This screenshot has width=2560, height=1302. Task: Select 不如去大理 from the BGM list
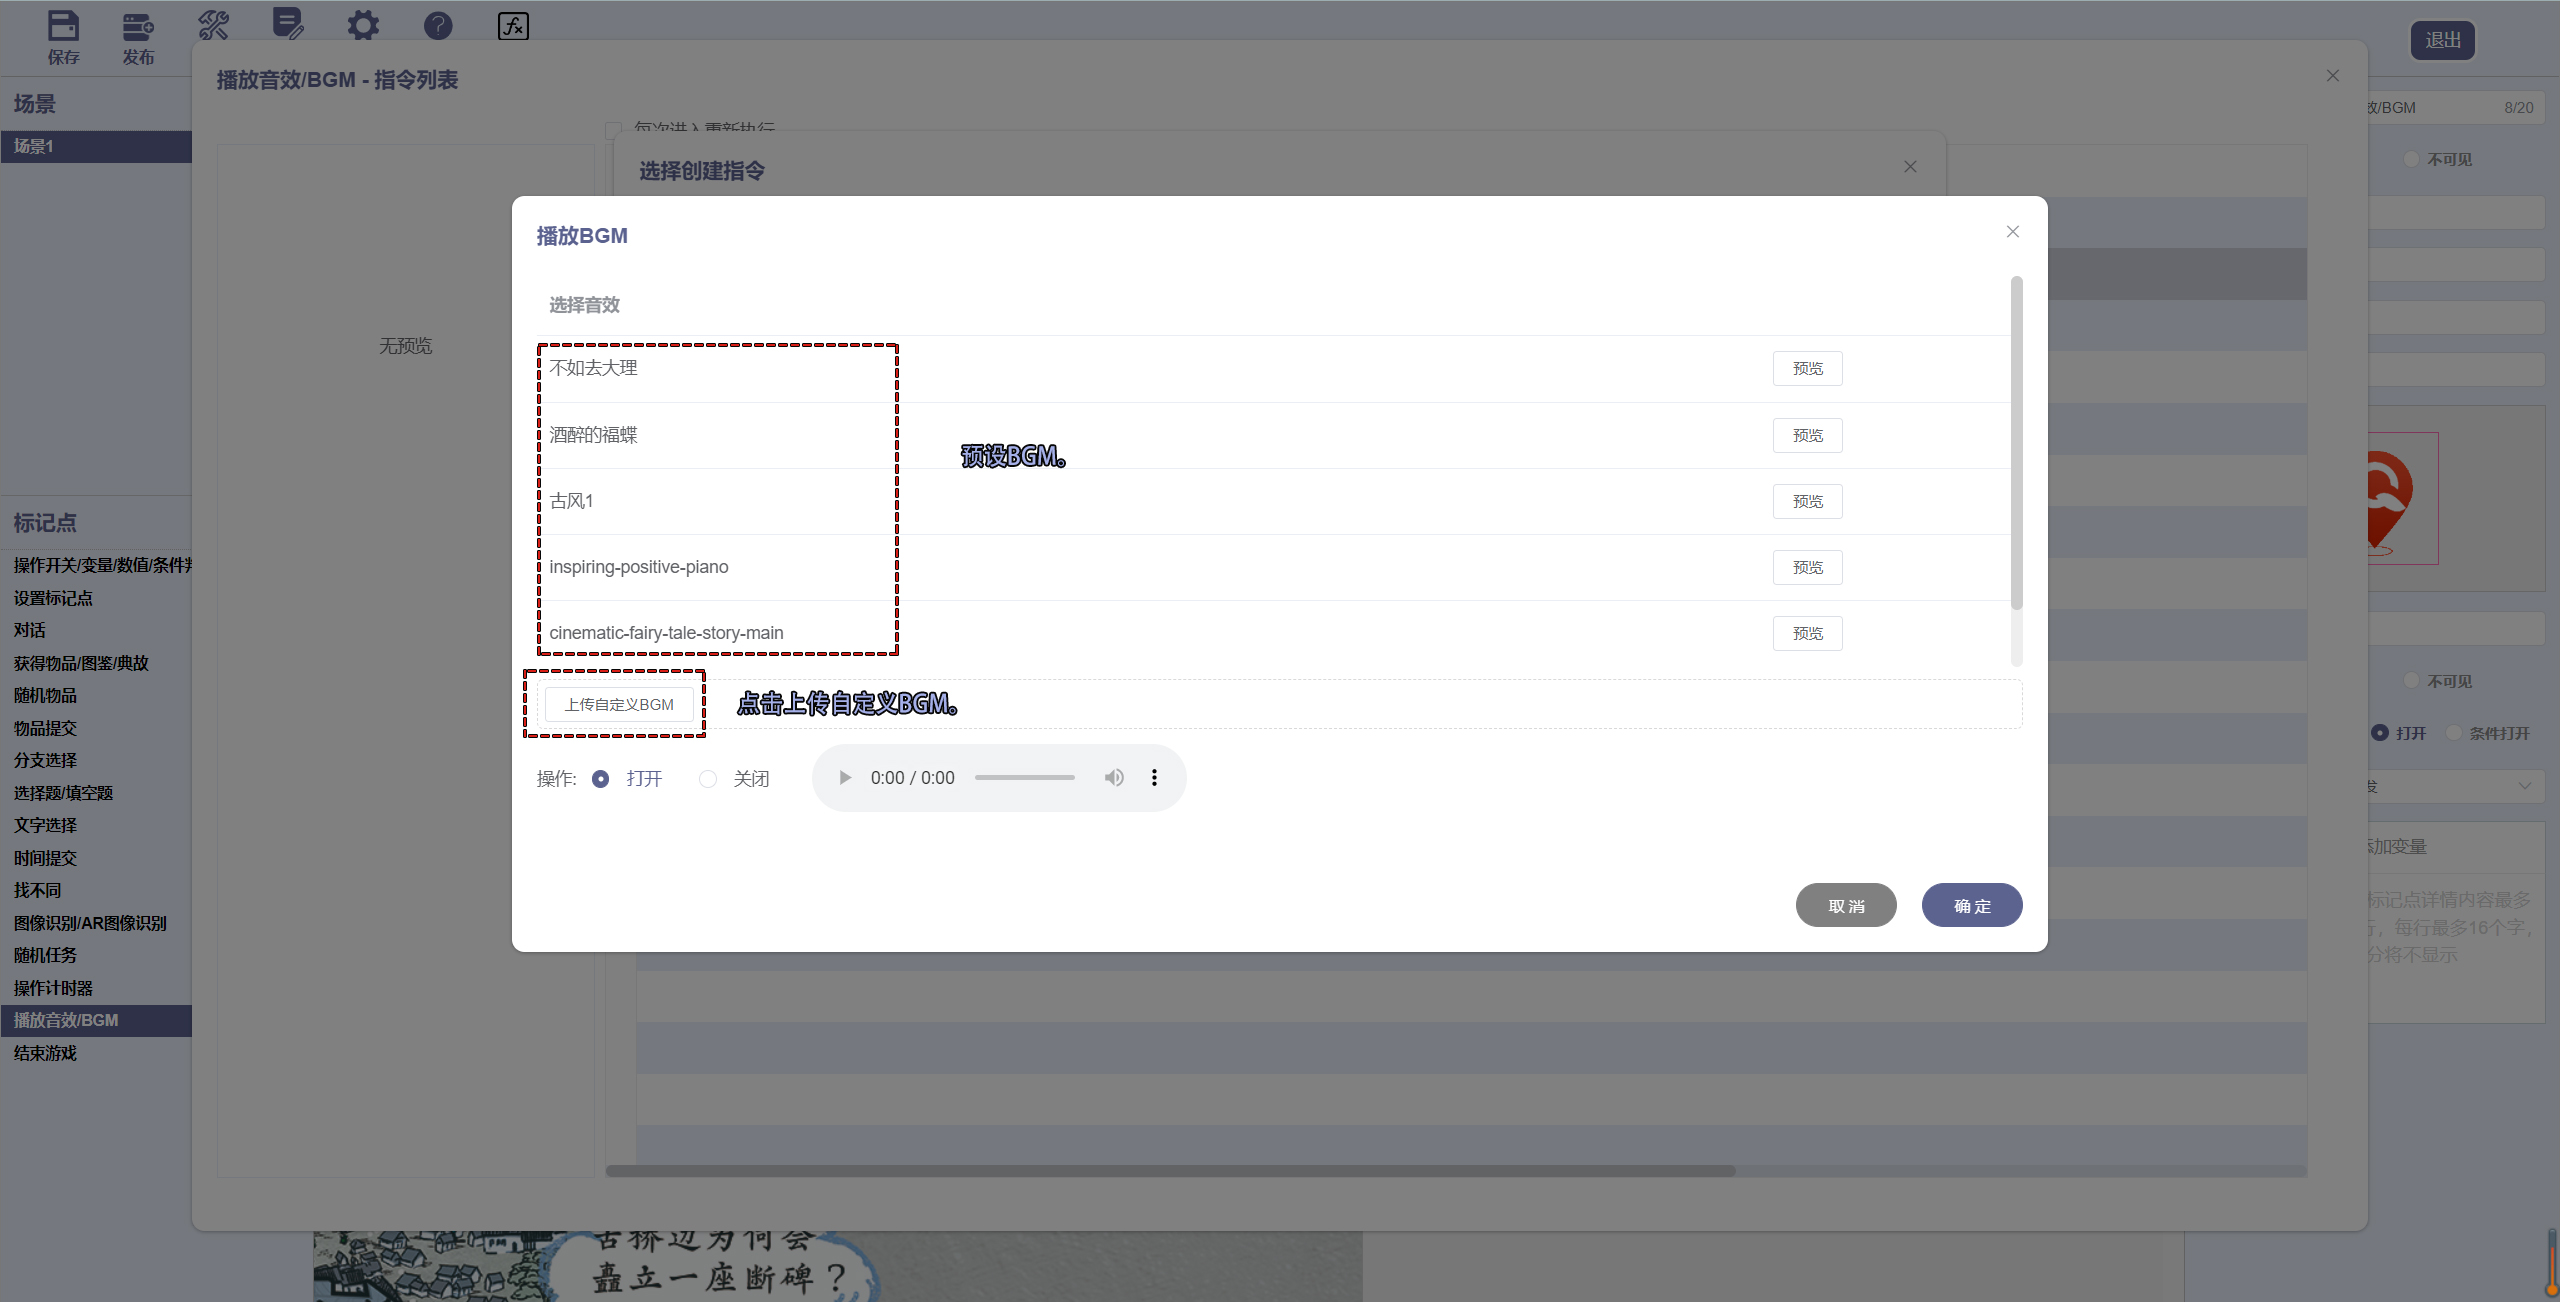594,368
